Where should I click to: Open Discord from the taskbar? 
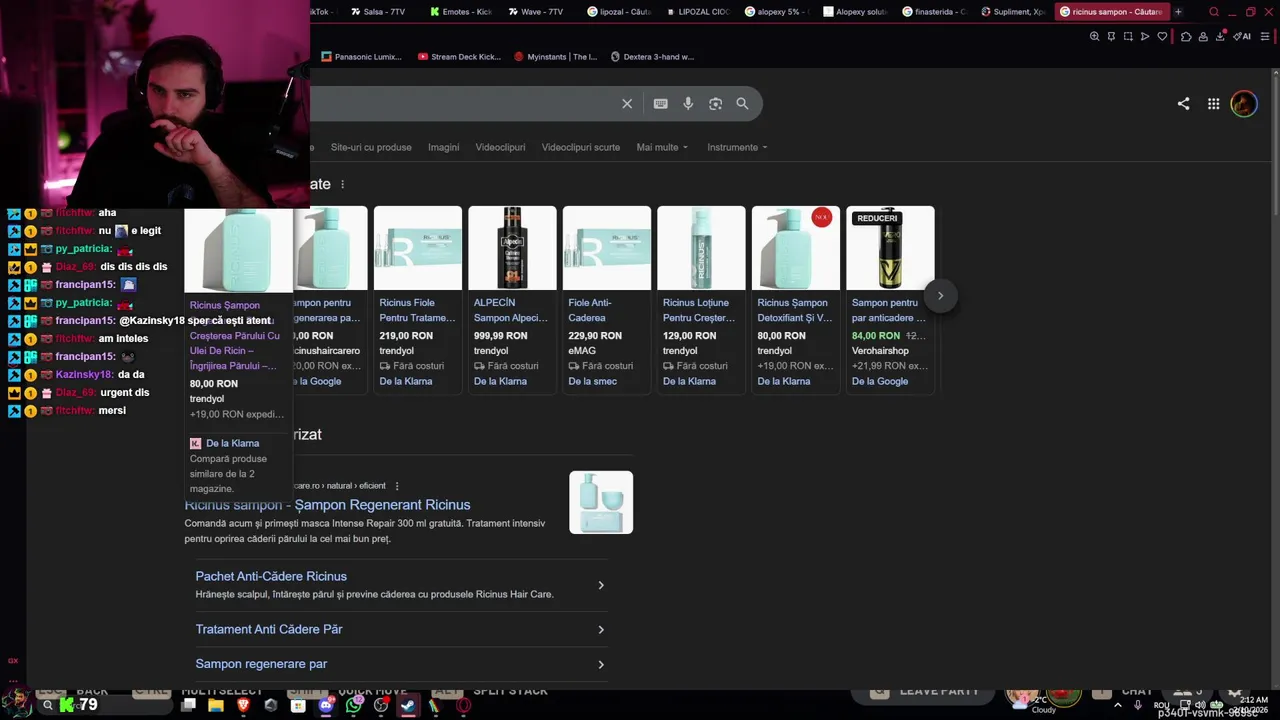pyautogui.click(x=326, y=705)
